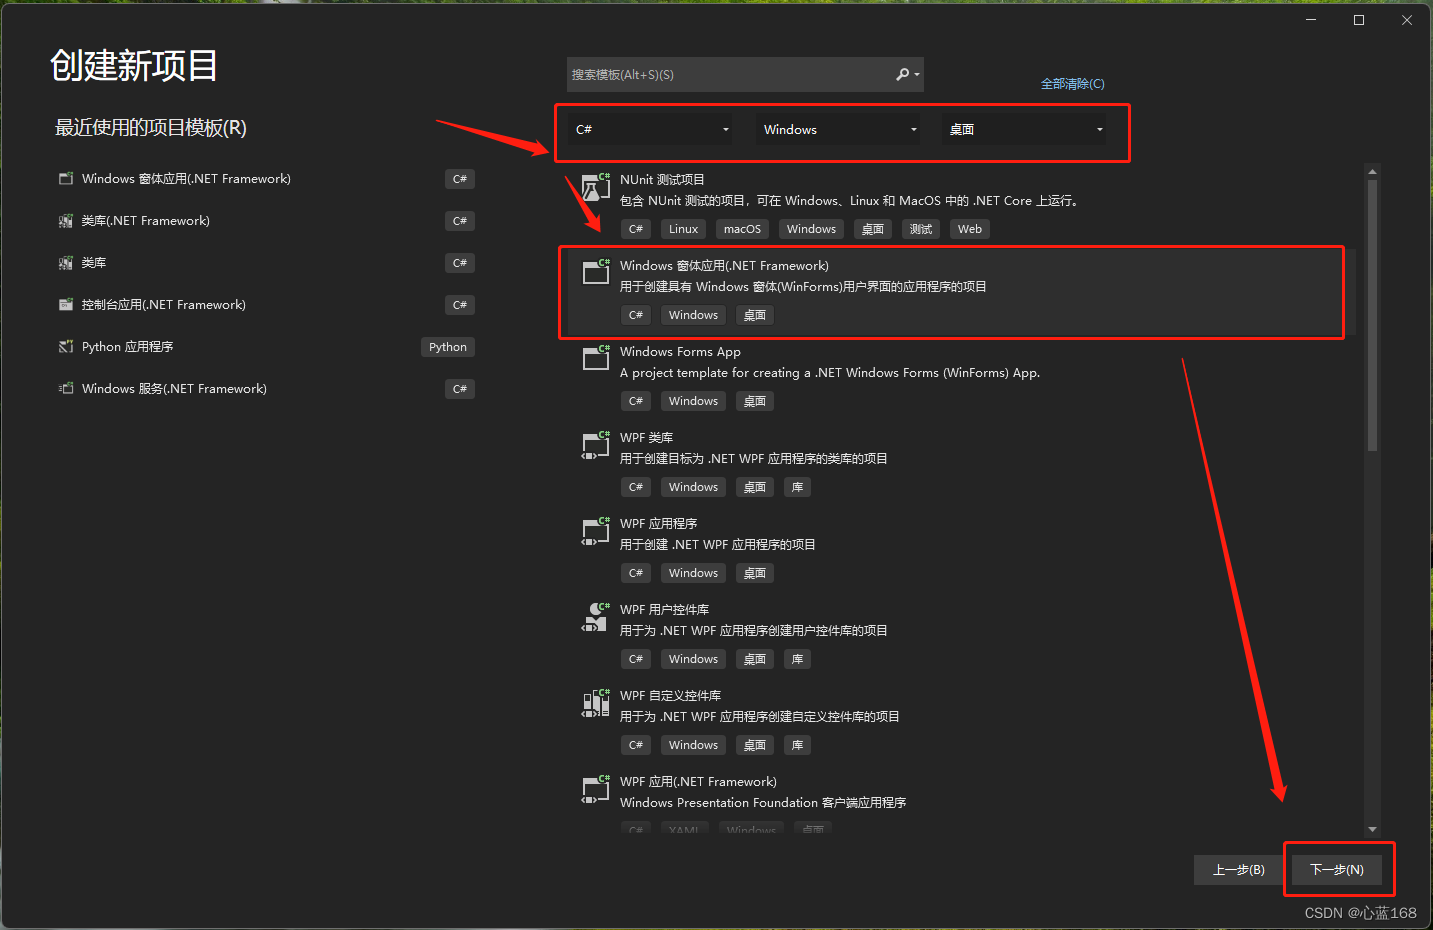1433x930 pixels.
Task: Select the Windows Forms App template title
Action: [x=680, y=352]
